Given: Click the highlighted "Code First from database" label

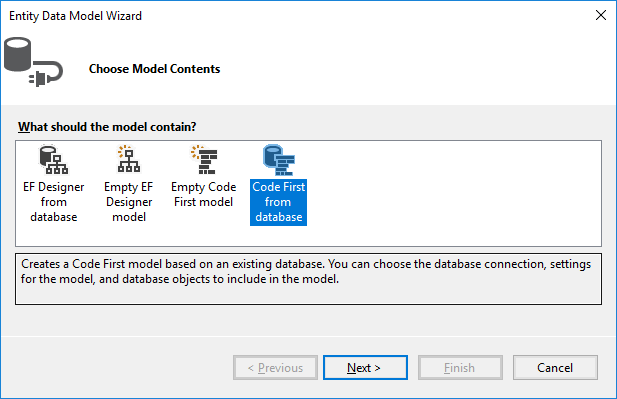Looking at the screenshot, I should click(279, 202).
